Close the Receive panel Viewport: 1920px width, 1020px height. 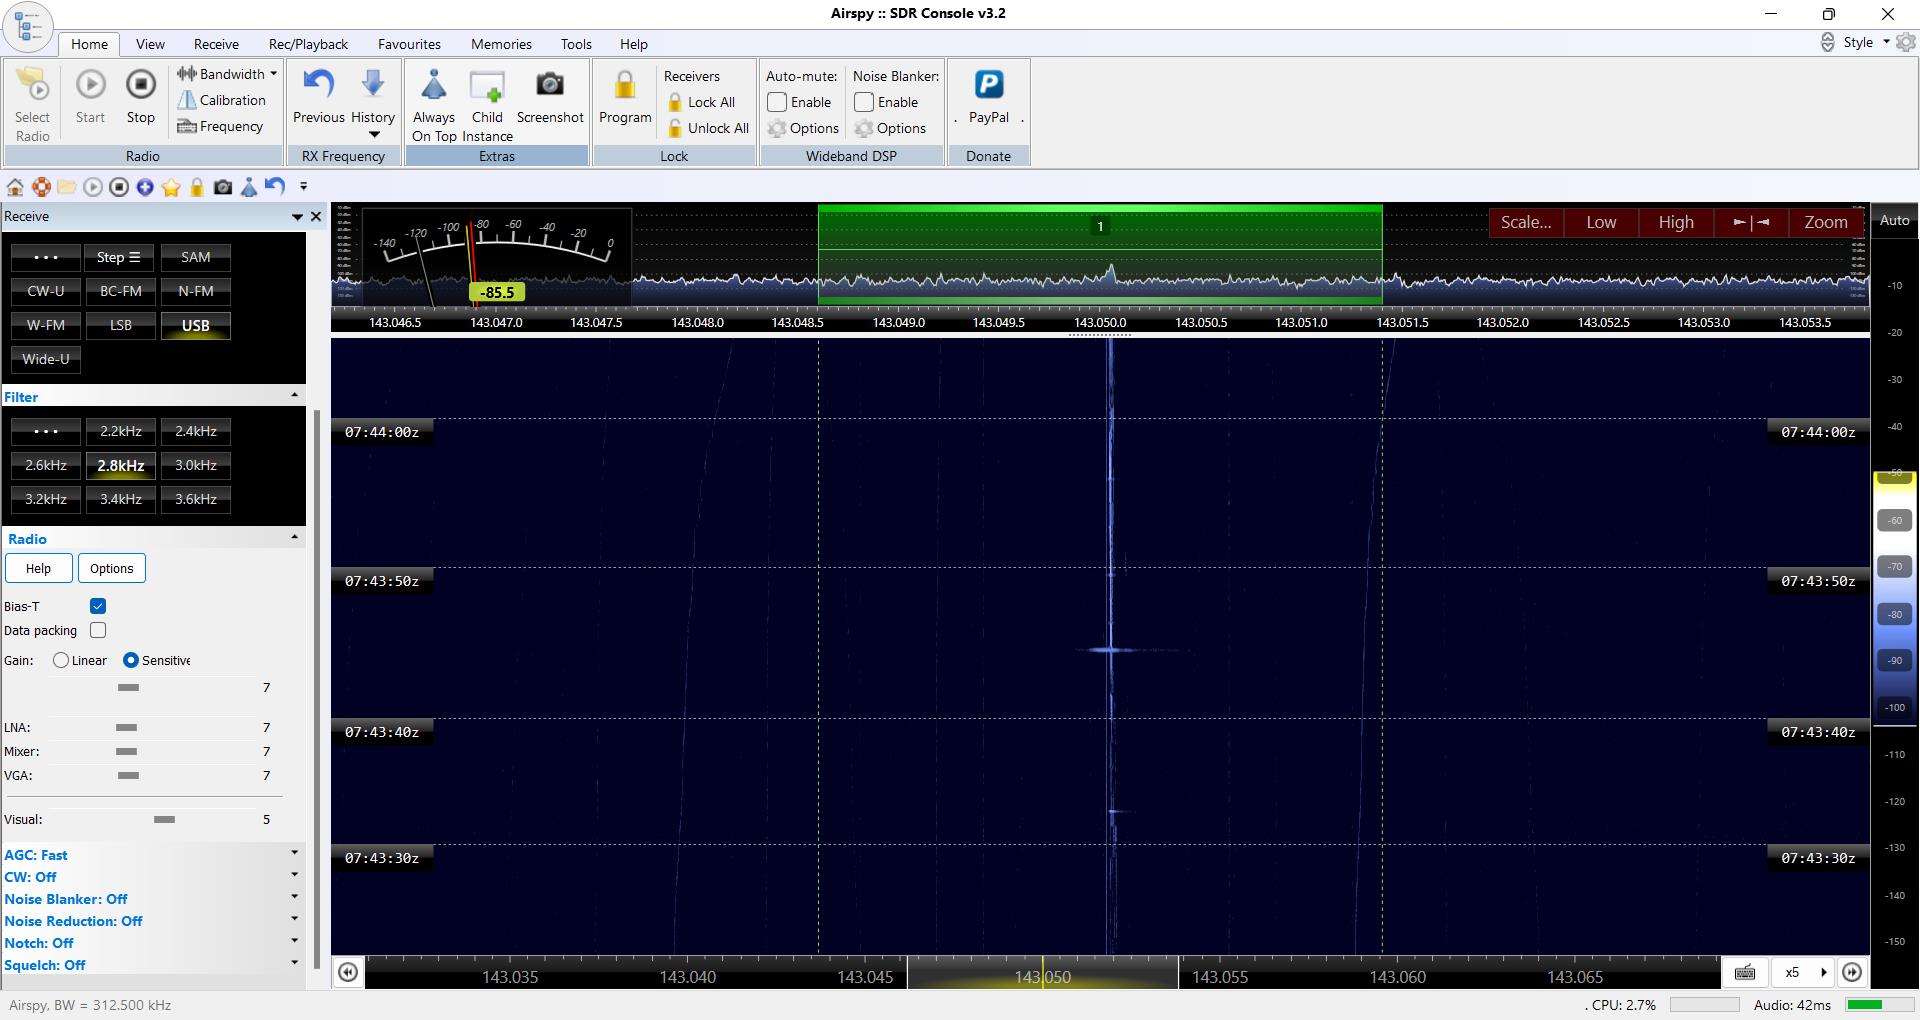coord(316,216)
